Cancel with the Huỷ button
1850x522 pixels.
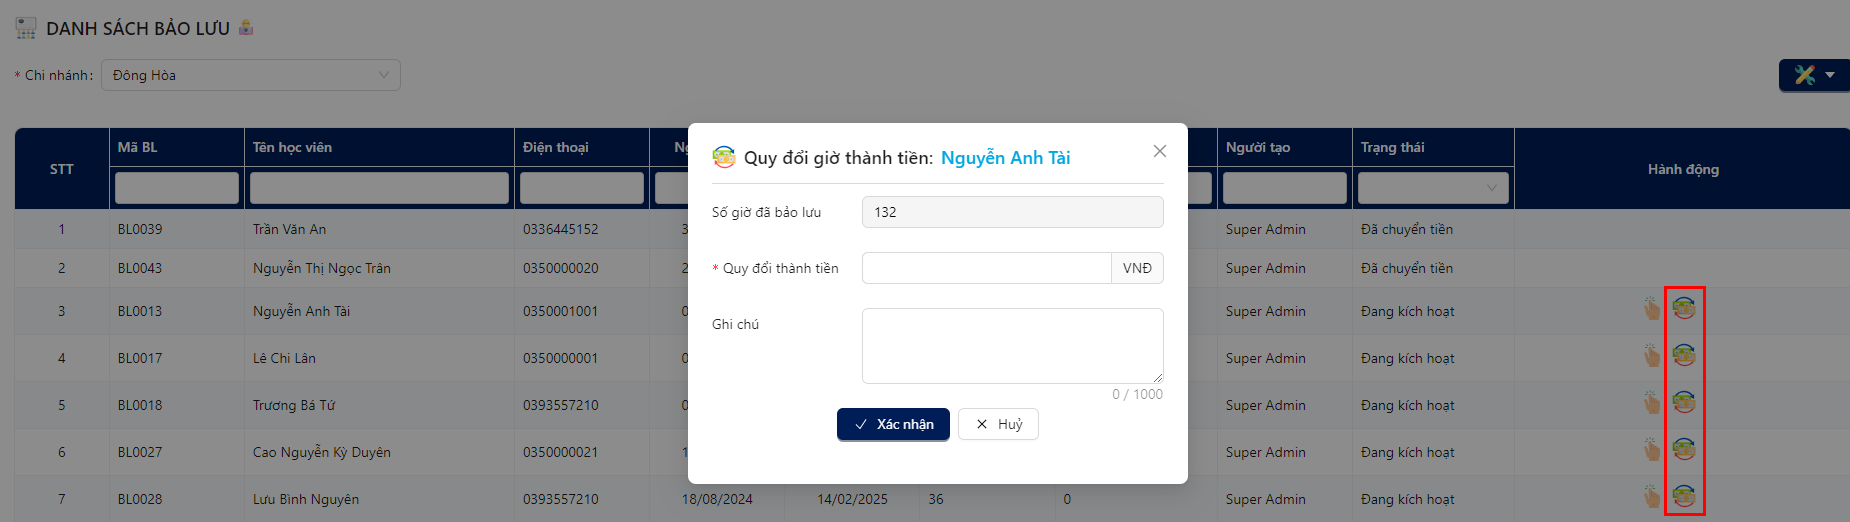pyautogui.click(x=998, y=424)
